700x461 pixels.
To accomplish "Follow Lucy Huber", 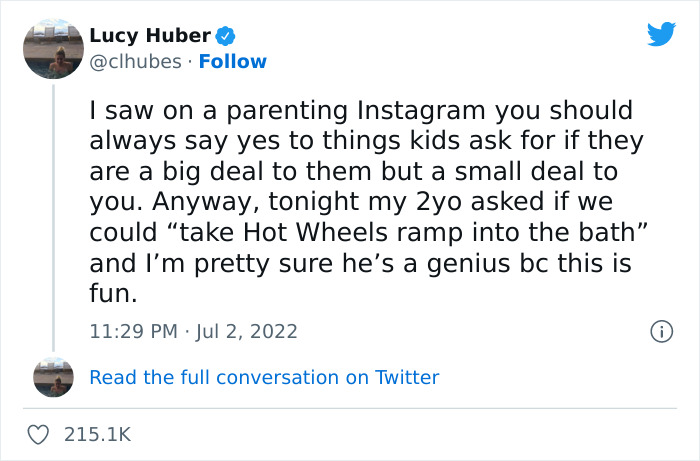I will click(x=232, y=62).
